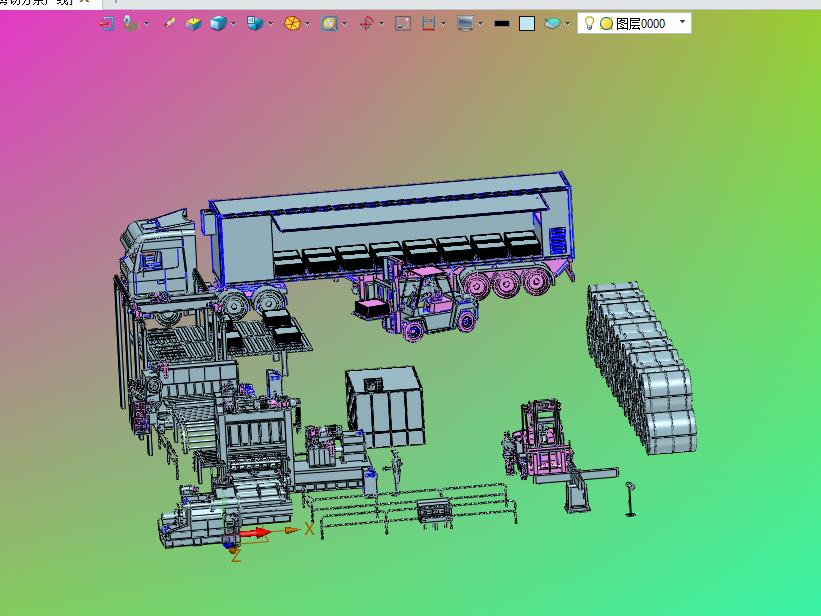Screen dimensions: 821x616
Task: Click the red crosshair rotate-view icon
Action: pos(367,24)
